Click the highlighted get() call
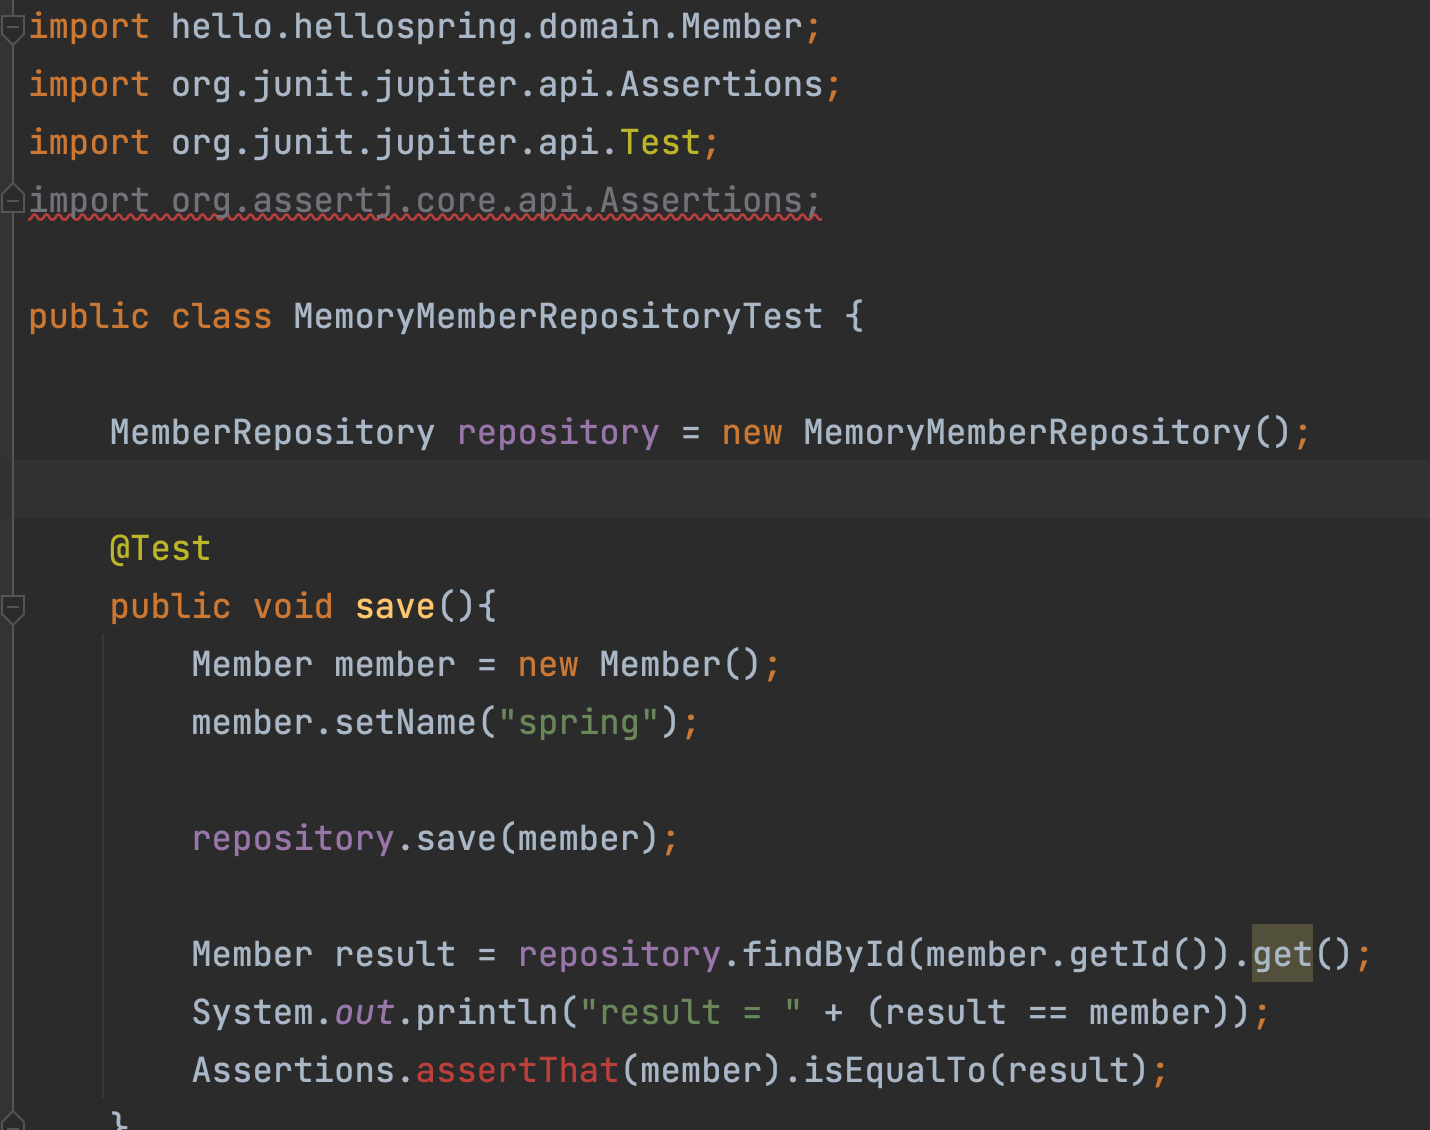This screenshot has width=1430, height=1130. click(x=1282, y=955)
